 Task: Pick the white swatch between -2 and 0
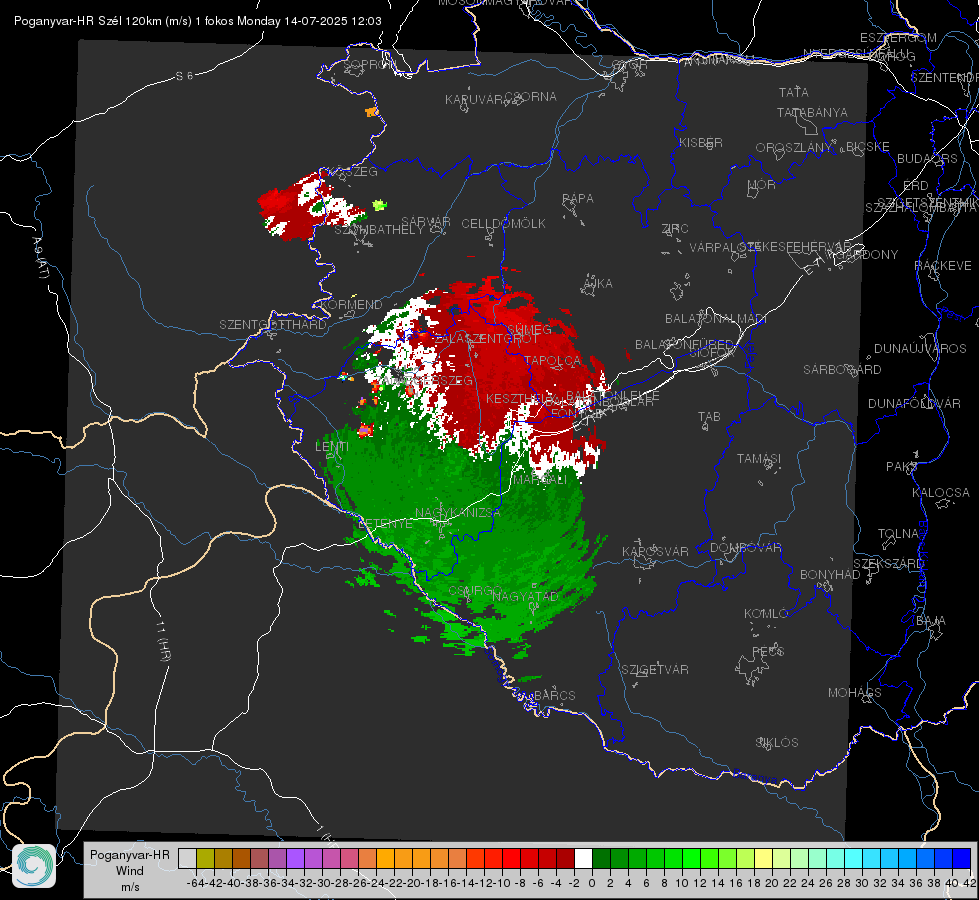coord(583,858)
